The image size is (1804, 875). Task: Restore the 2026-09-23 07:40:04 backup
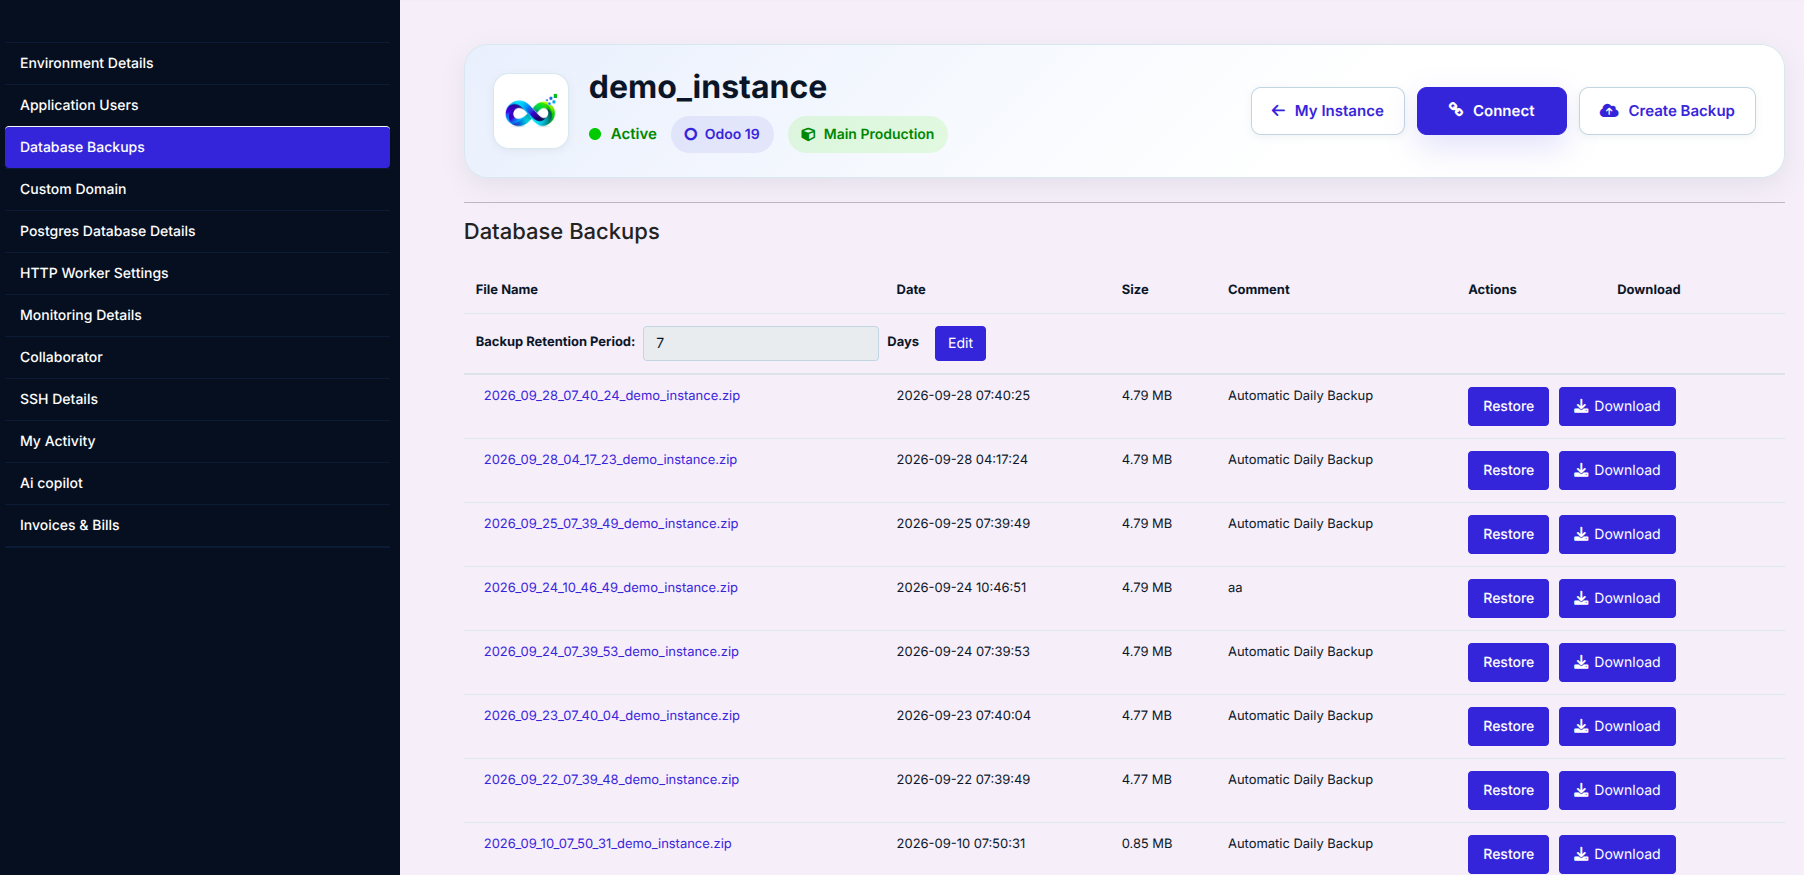coord(1508,726)
